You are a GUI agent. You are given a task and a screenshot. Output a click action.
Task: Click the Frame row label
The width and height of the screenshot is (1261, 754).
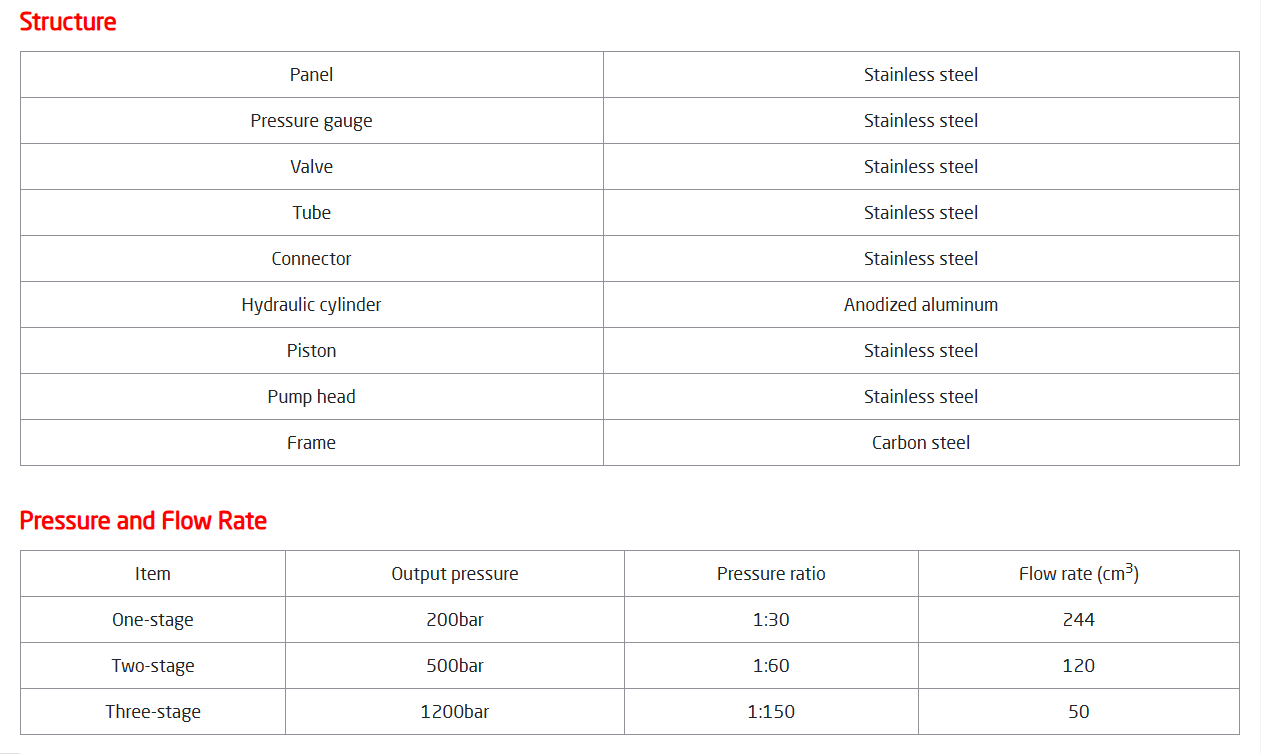(x=312, y=443)
